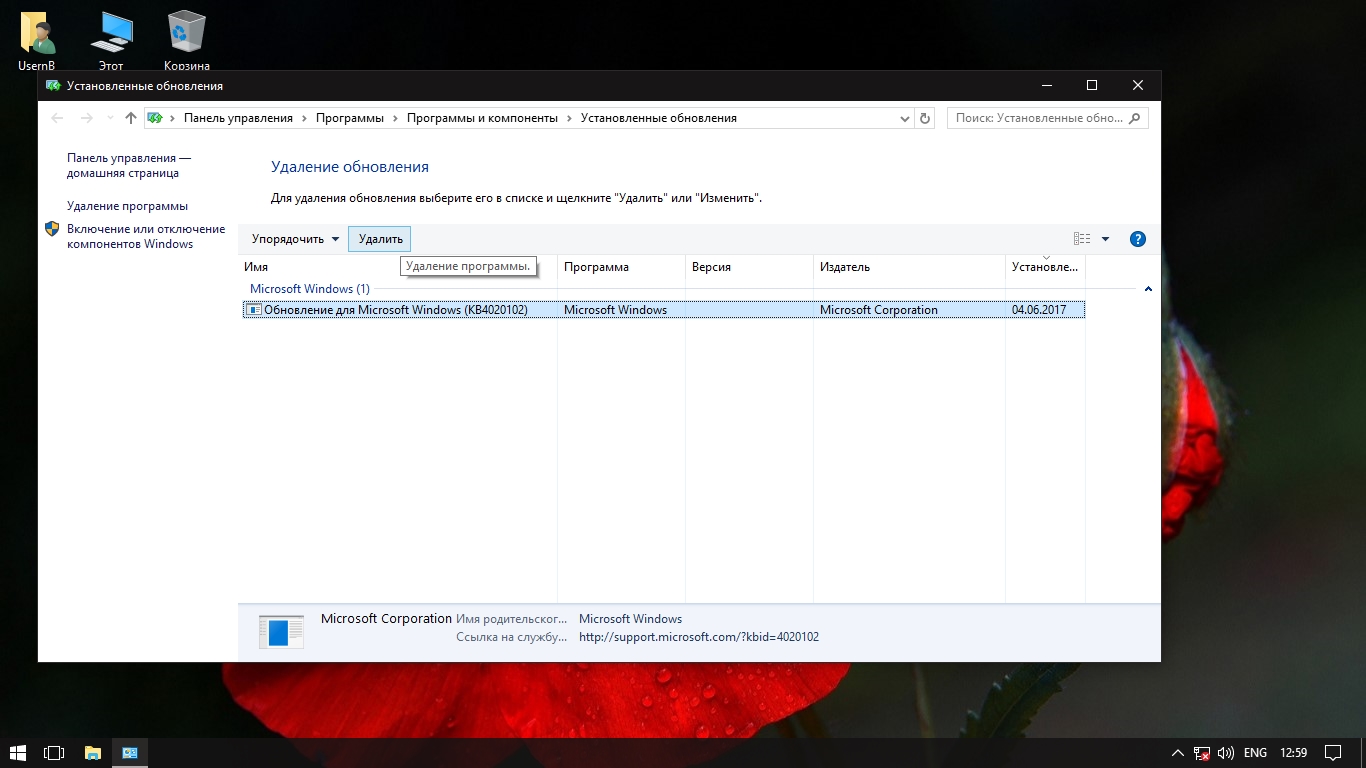Click the shield icon beside Windows components
The height and width of the screenshot is (768, 1366).
pos(53,229)
